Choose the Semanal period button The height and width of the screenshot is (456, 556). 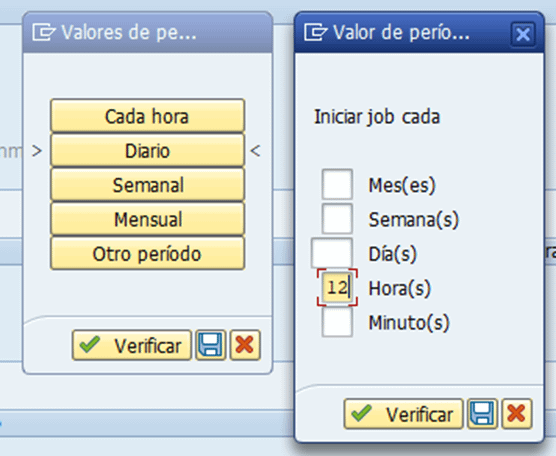pyautogui.click(x=148, y=185)
